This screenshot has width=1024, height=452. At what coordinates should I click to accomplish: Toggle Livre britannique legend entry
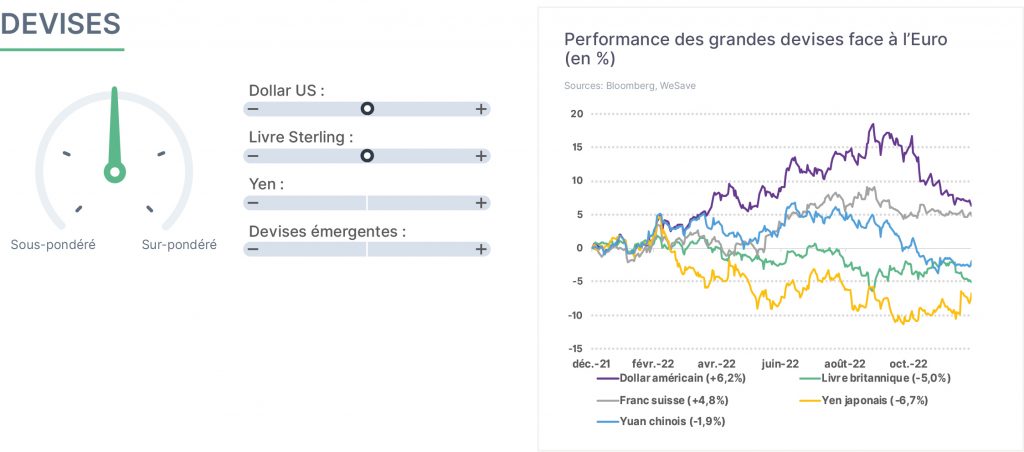coord(875,378)
